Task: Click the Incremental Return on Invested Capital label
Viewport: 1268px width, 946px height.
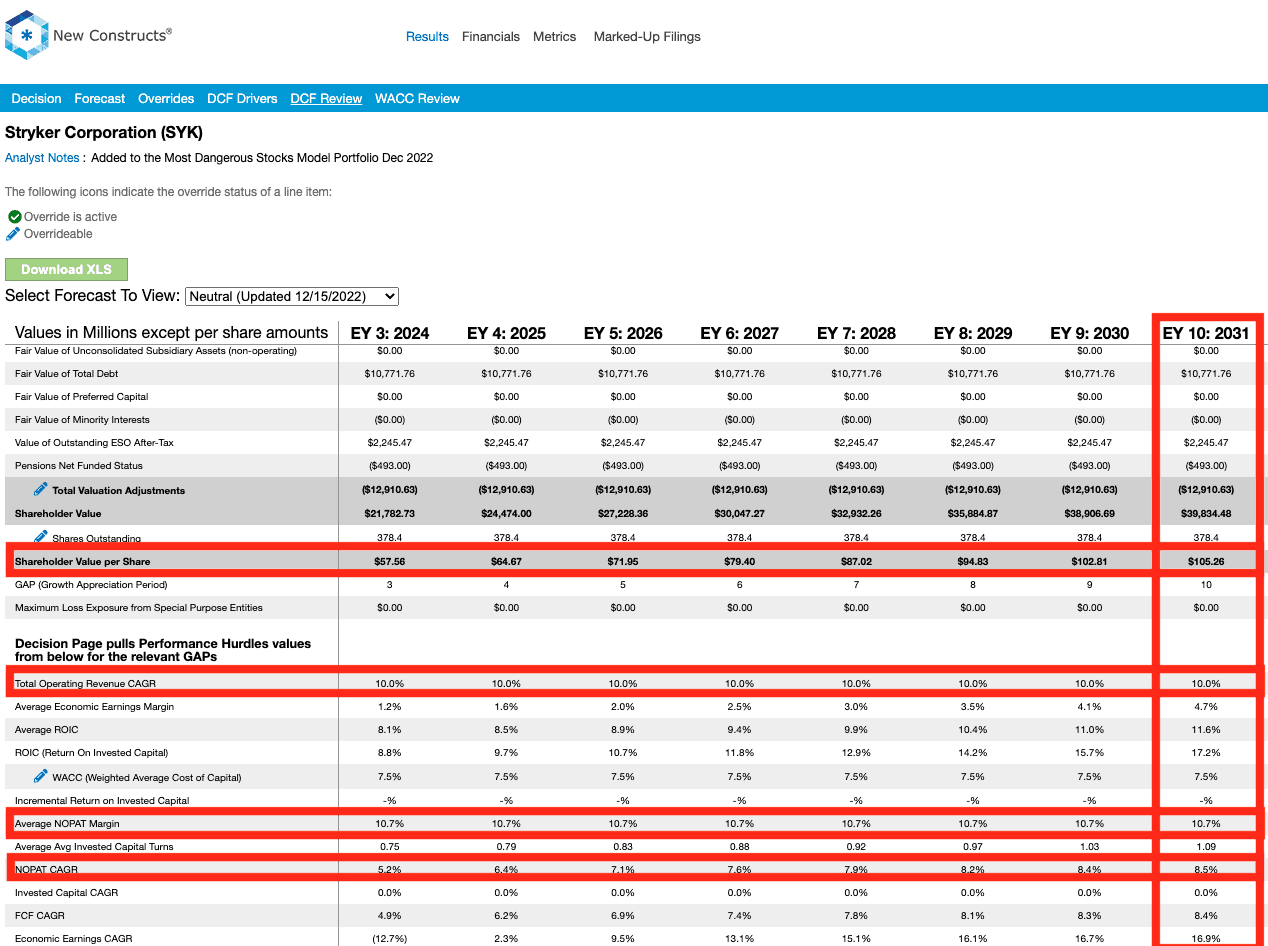Action: 102,800
